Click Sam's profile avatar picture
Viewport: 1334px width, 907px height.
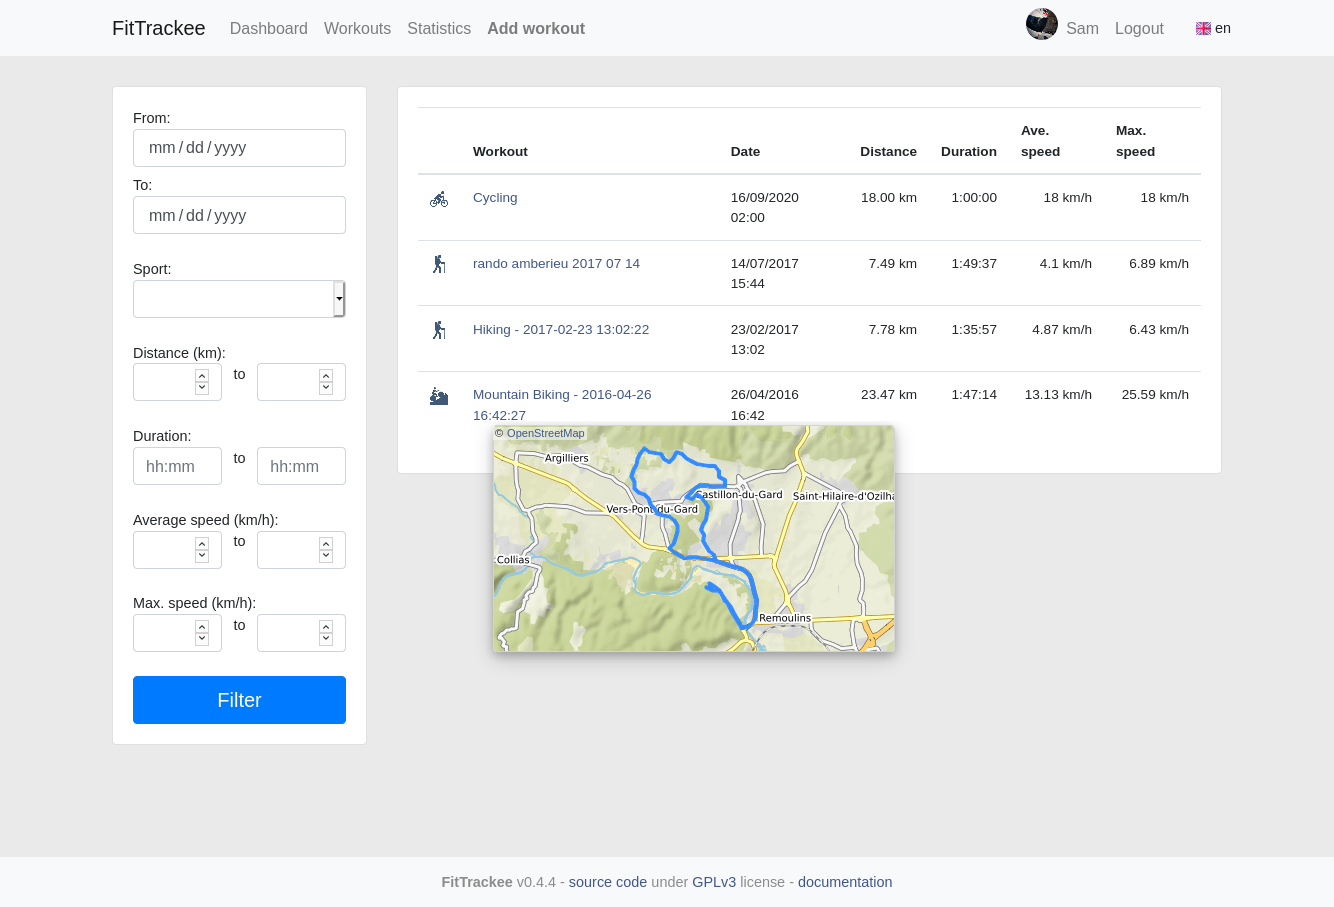click(1041, 25)
